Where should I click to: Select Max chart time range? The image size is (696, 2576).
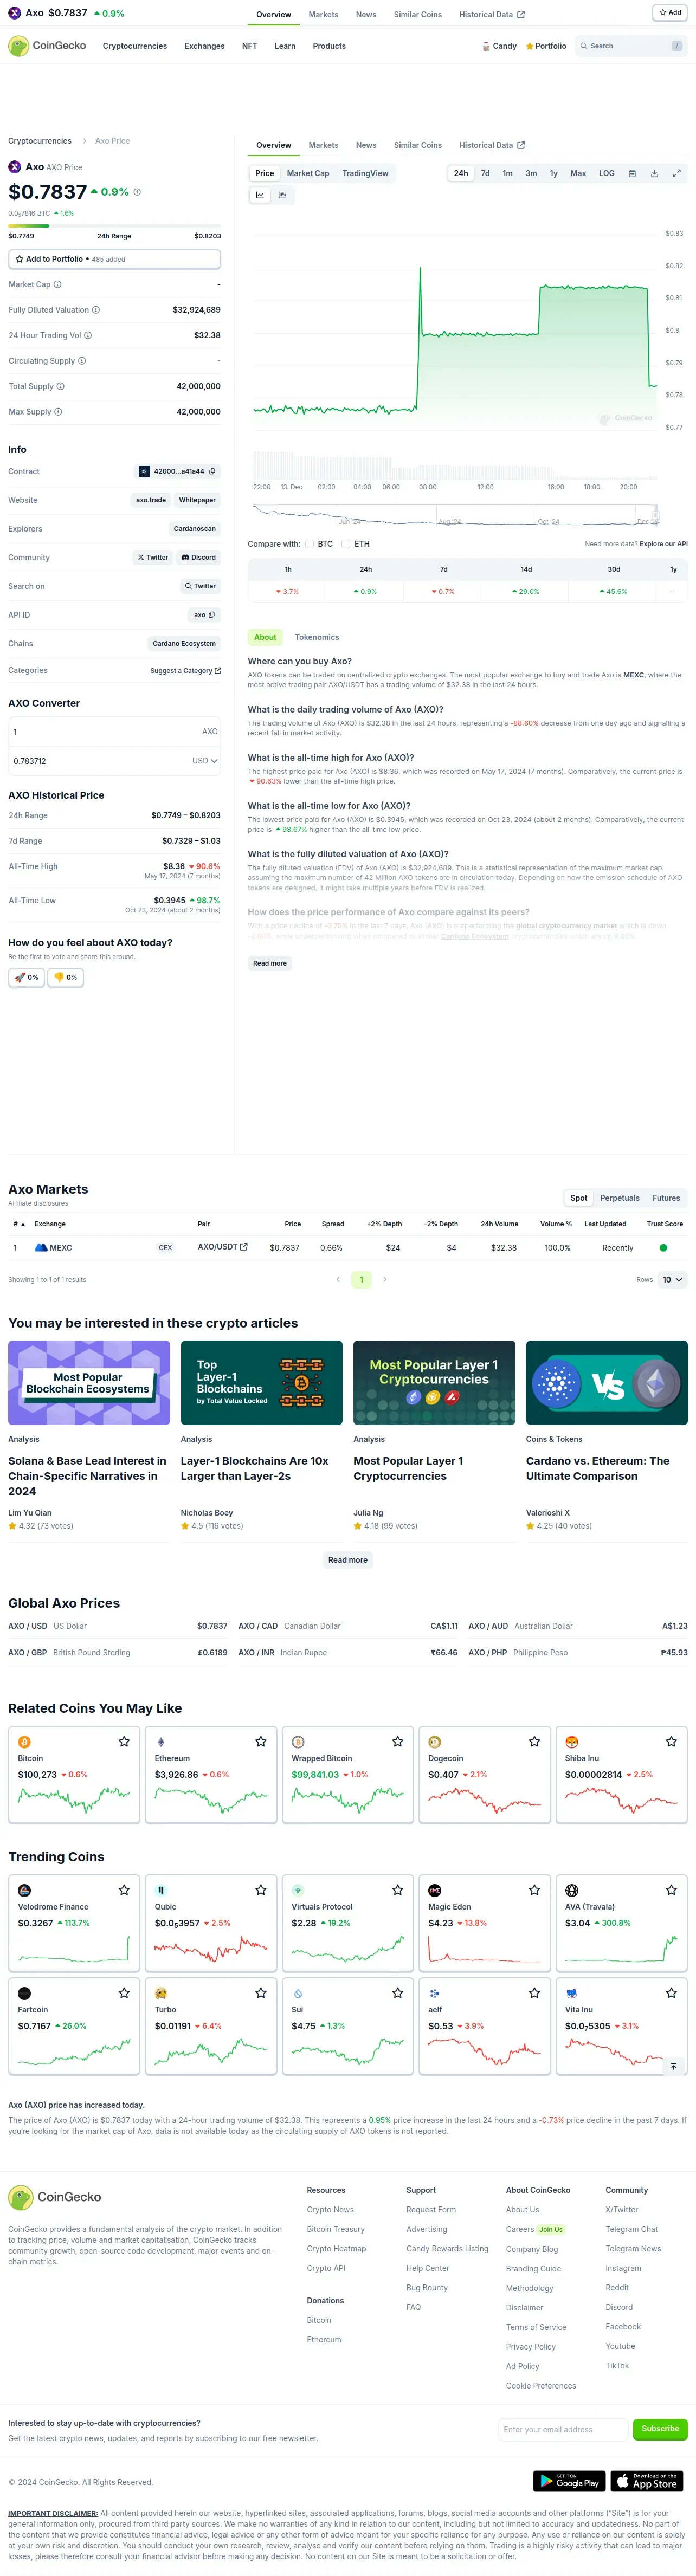click(x=578, y=173)
